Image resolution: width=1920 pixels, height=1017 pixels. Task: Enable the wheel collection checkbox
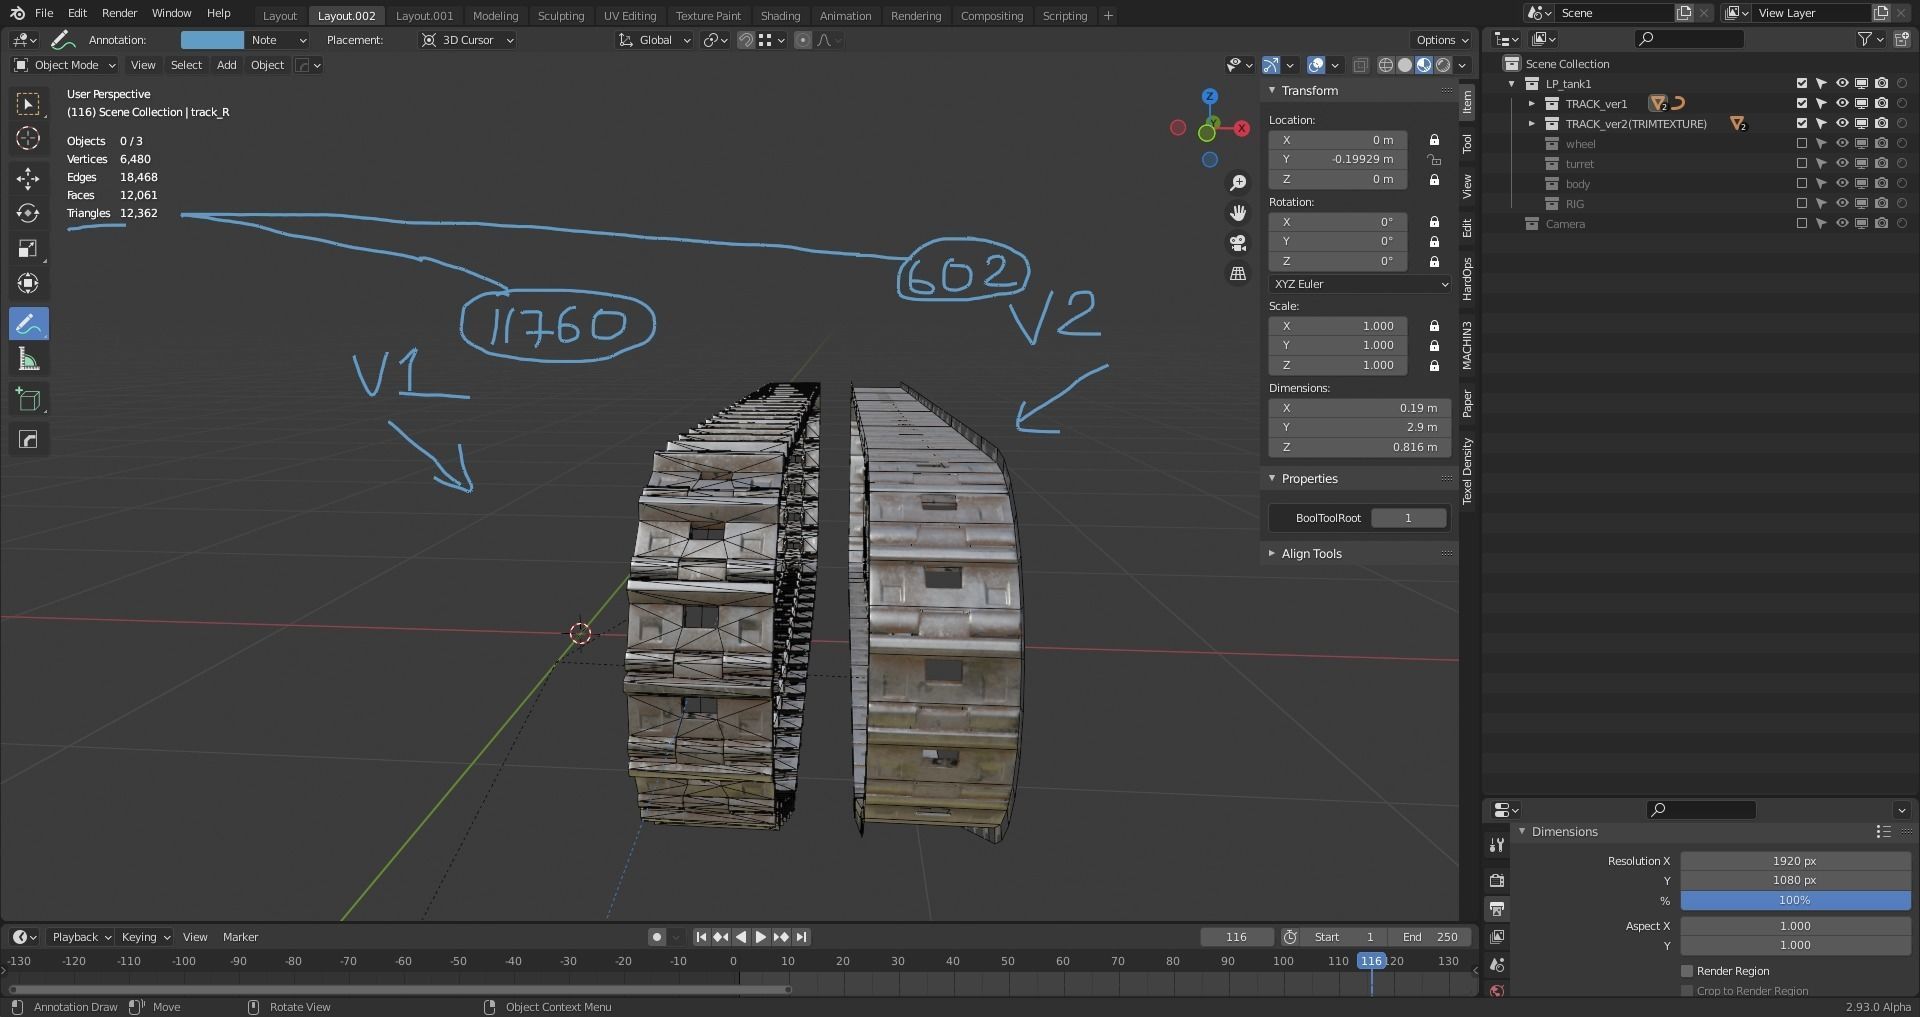[x=1802, y=143]
